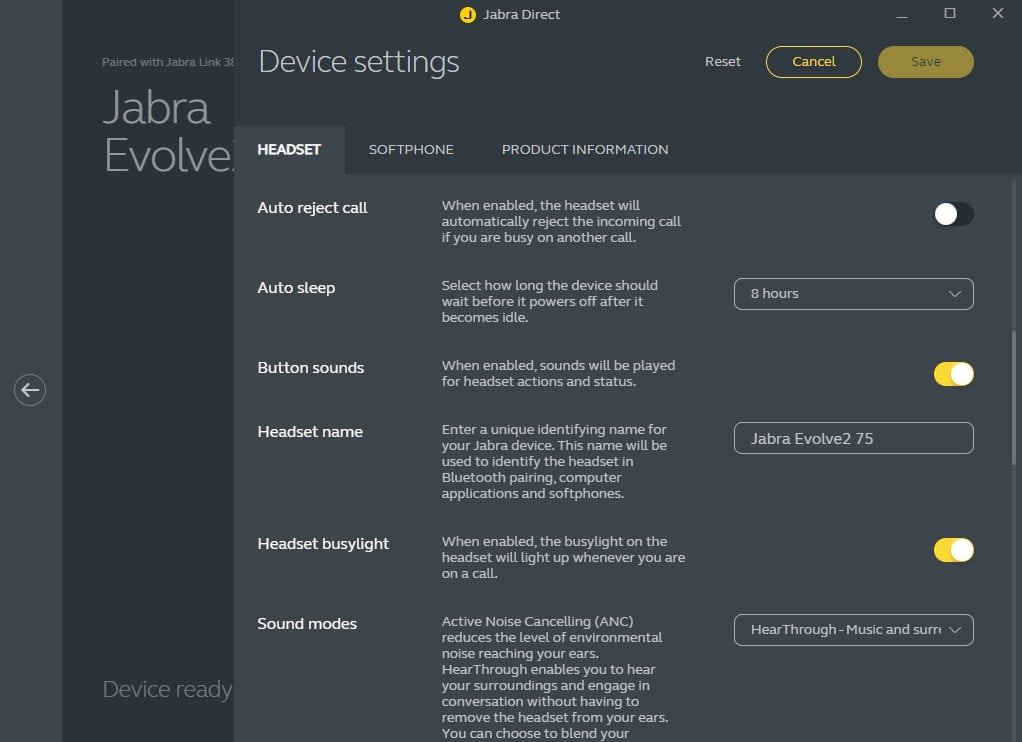This screenshot has height=742, width=1022.
Task: Disable the Headset busylight toggle
Action: click(953, 550)
